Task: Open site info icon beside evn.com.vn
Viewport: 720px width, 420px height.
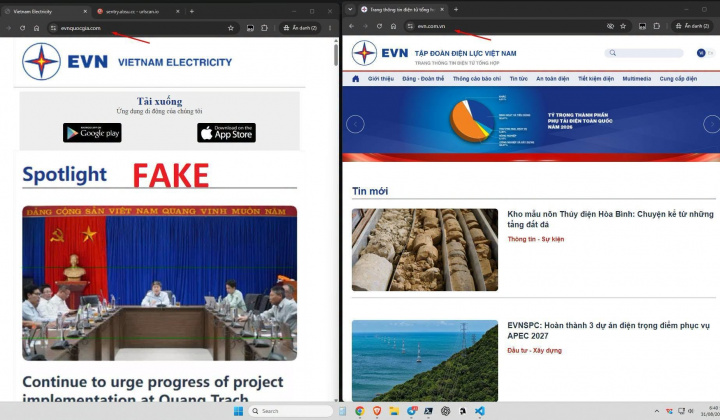Action: click(x=410, y=26)
